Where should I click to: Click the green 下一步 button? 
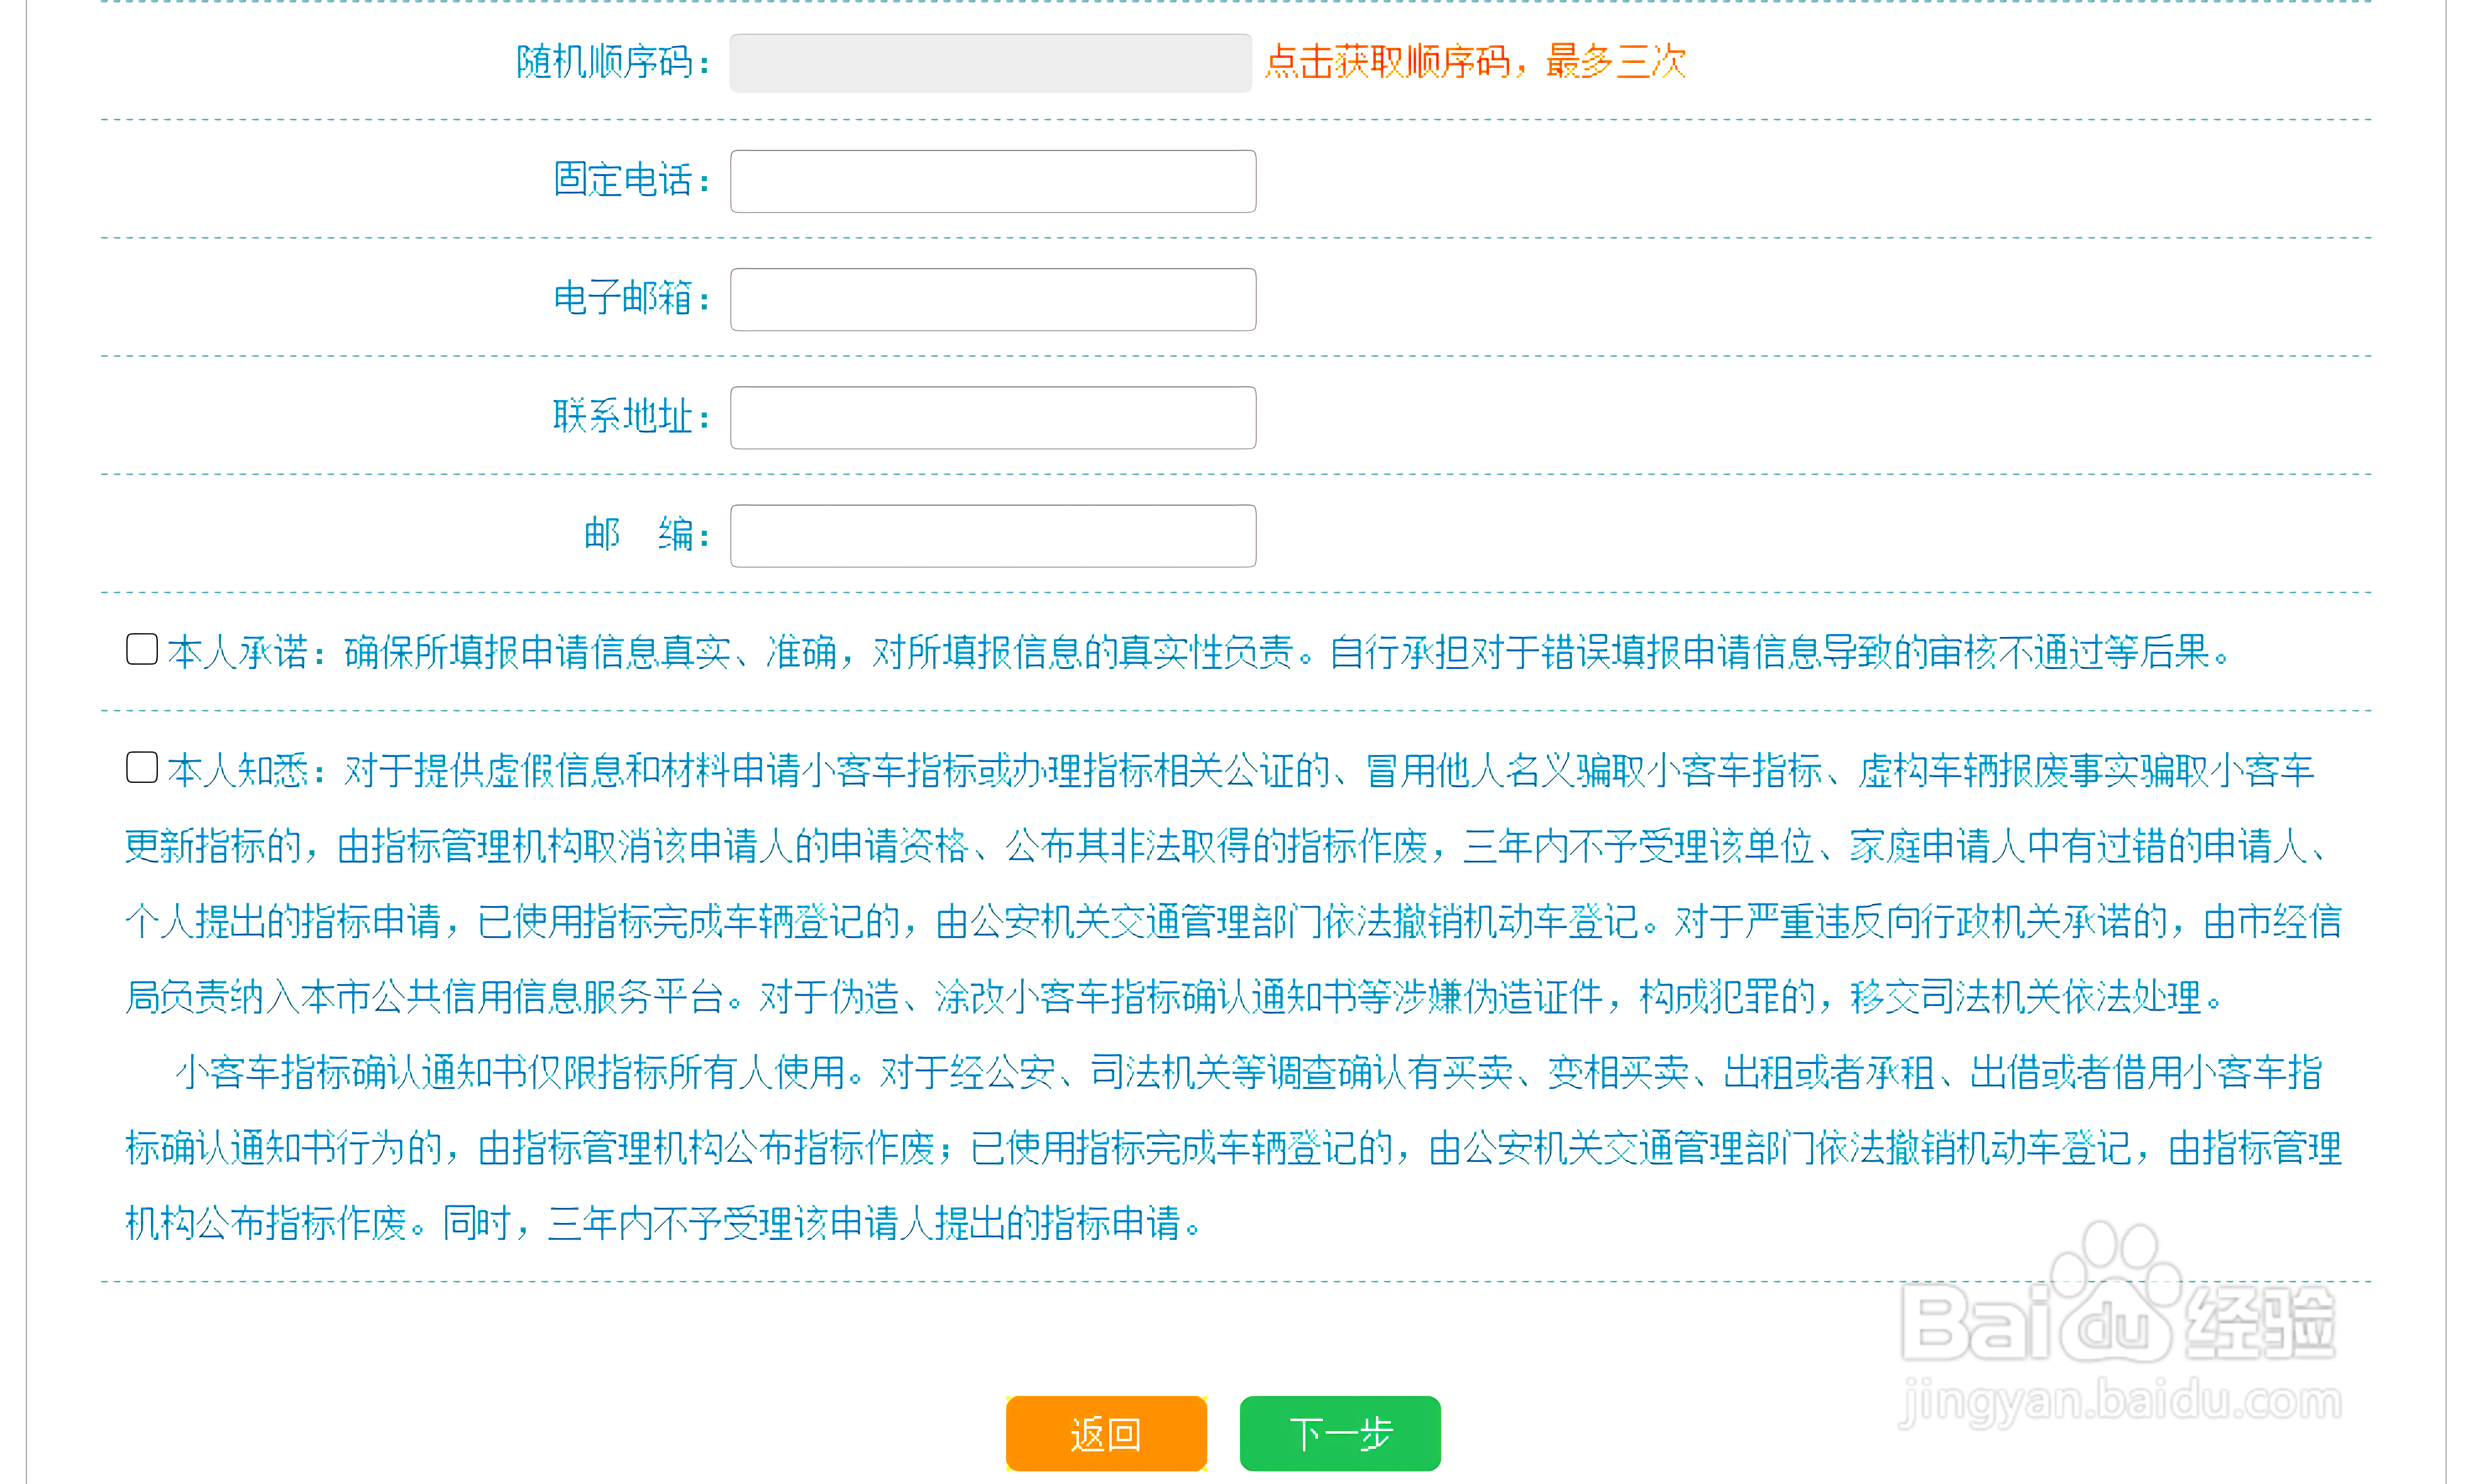[1340, 1433]
